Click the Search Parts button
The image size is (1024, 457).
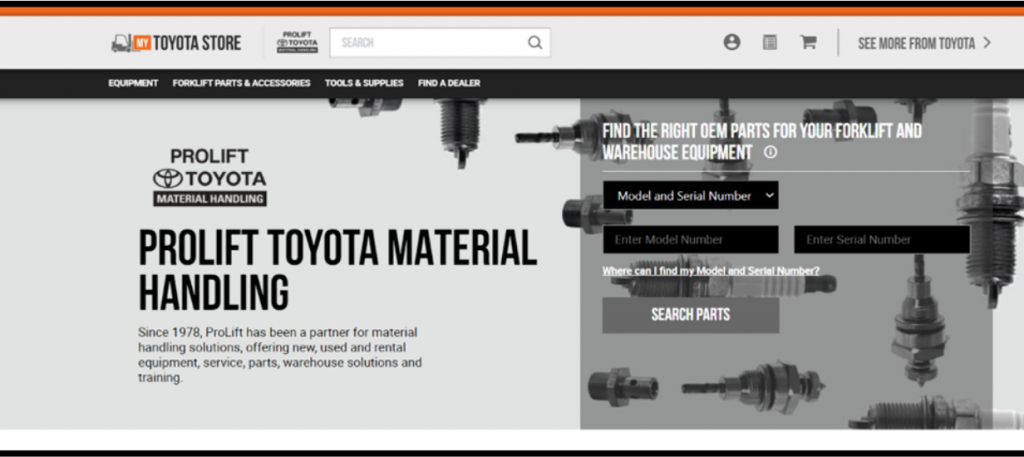pyautogui.click(x=690, y=315)
